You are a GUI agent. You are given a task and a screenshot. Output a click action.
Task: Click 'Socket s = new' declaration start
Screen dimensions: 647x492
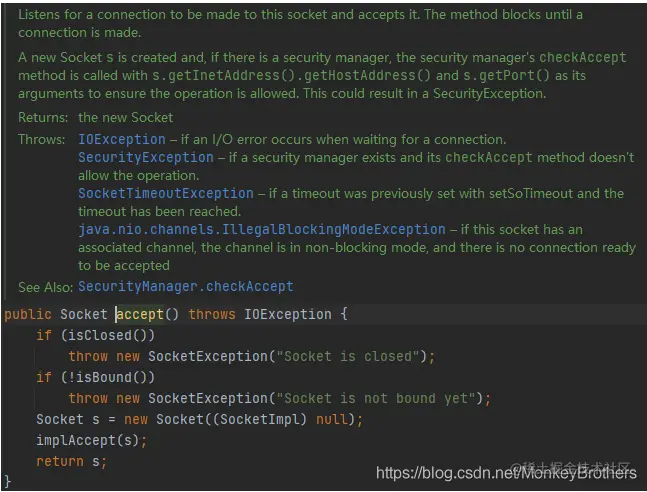coord(92,419)
